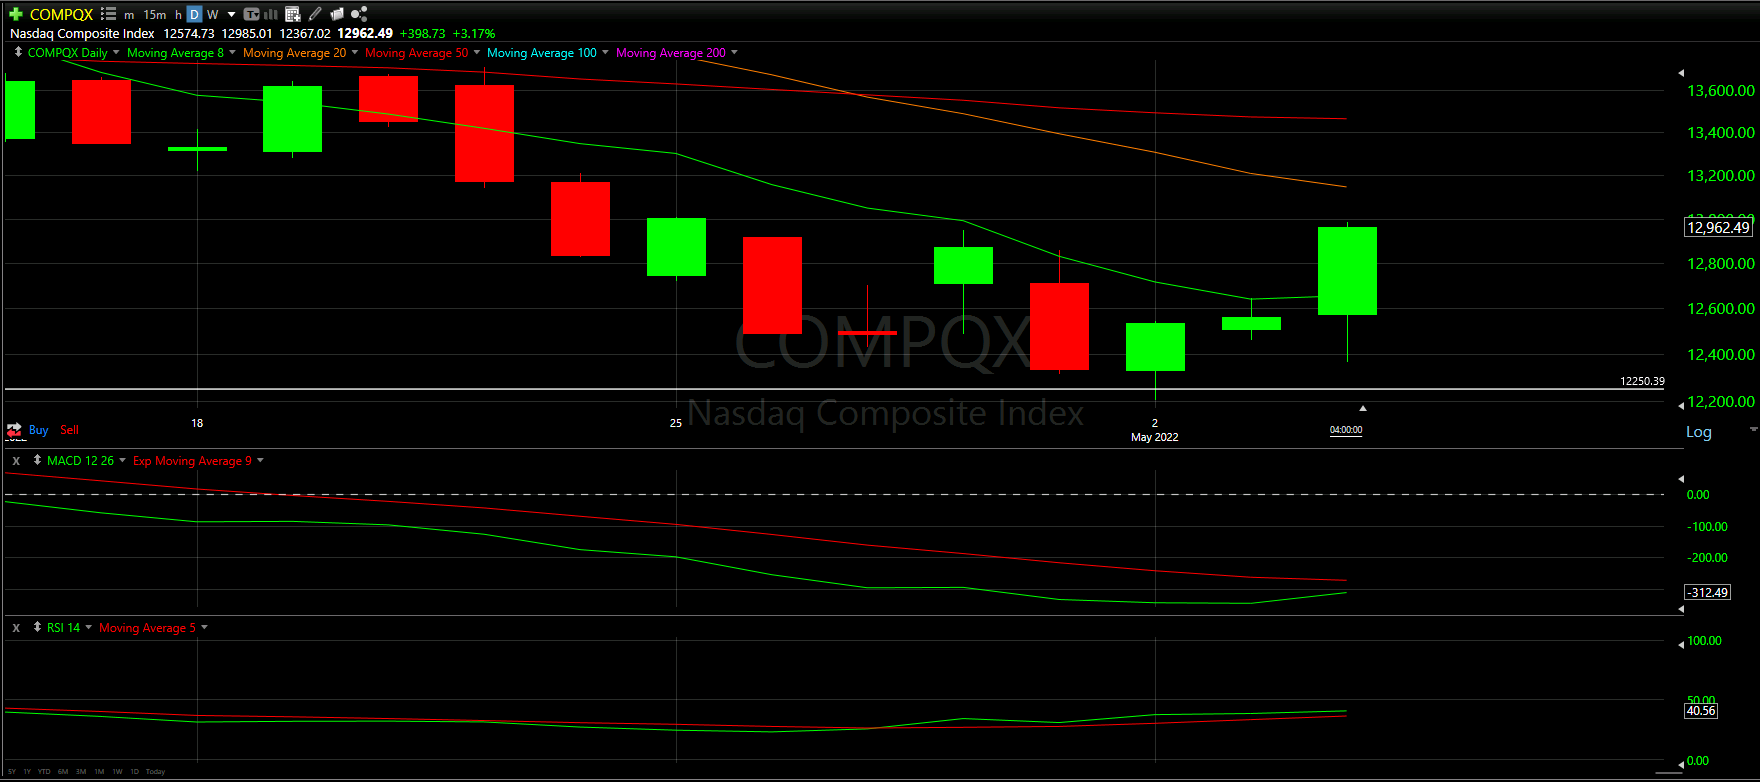Click the 40.56 RSI value label

[1701, 711]
